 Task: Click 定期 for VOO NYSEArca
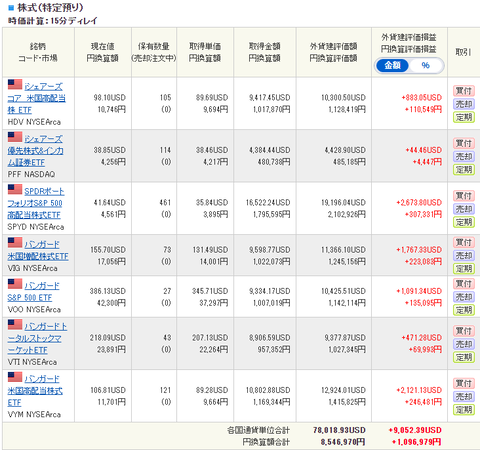pos(463,310)
